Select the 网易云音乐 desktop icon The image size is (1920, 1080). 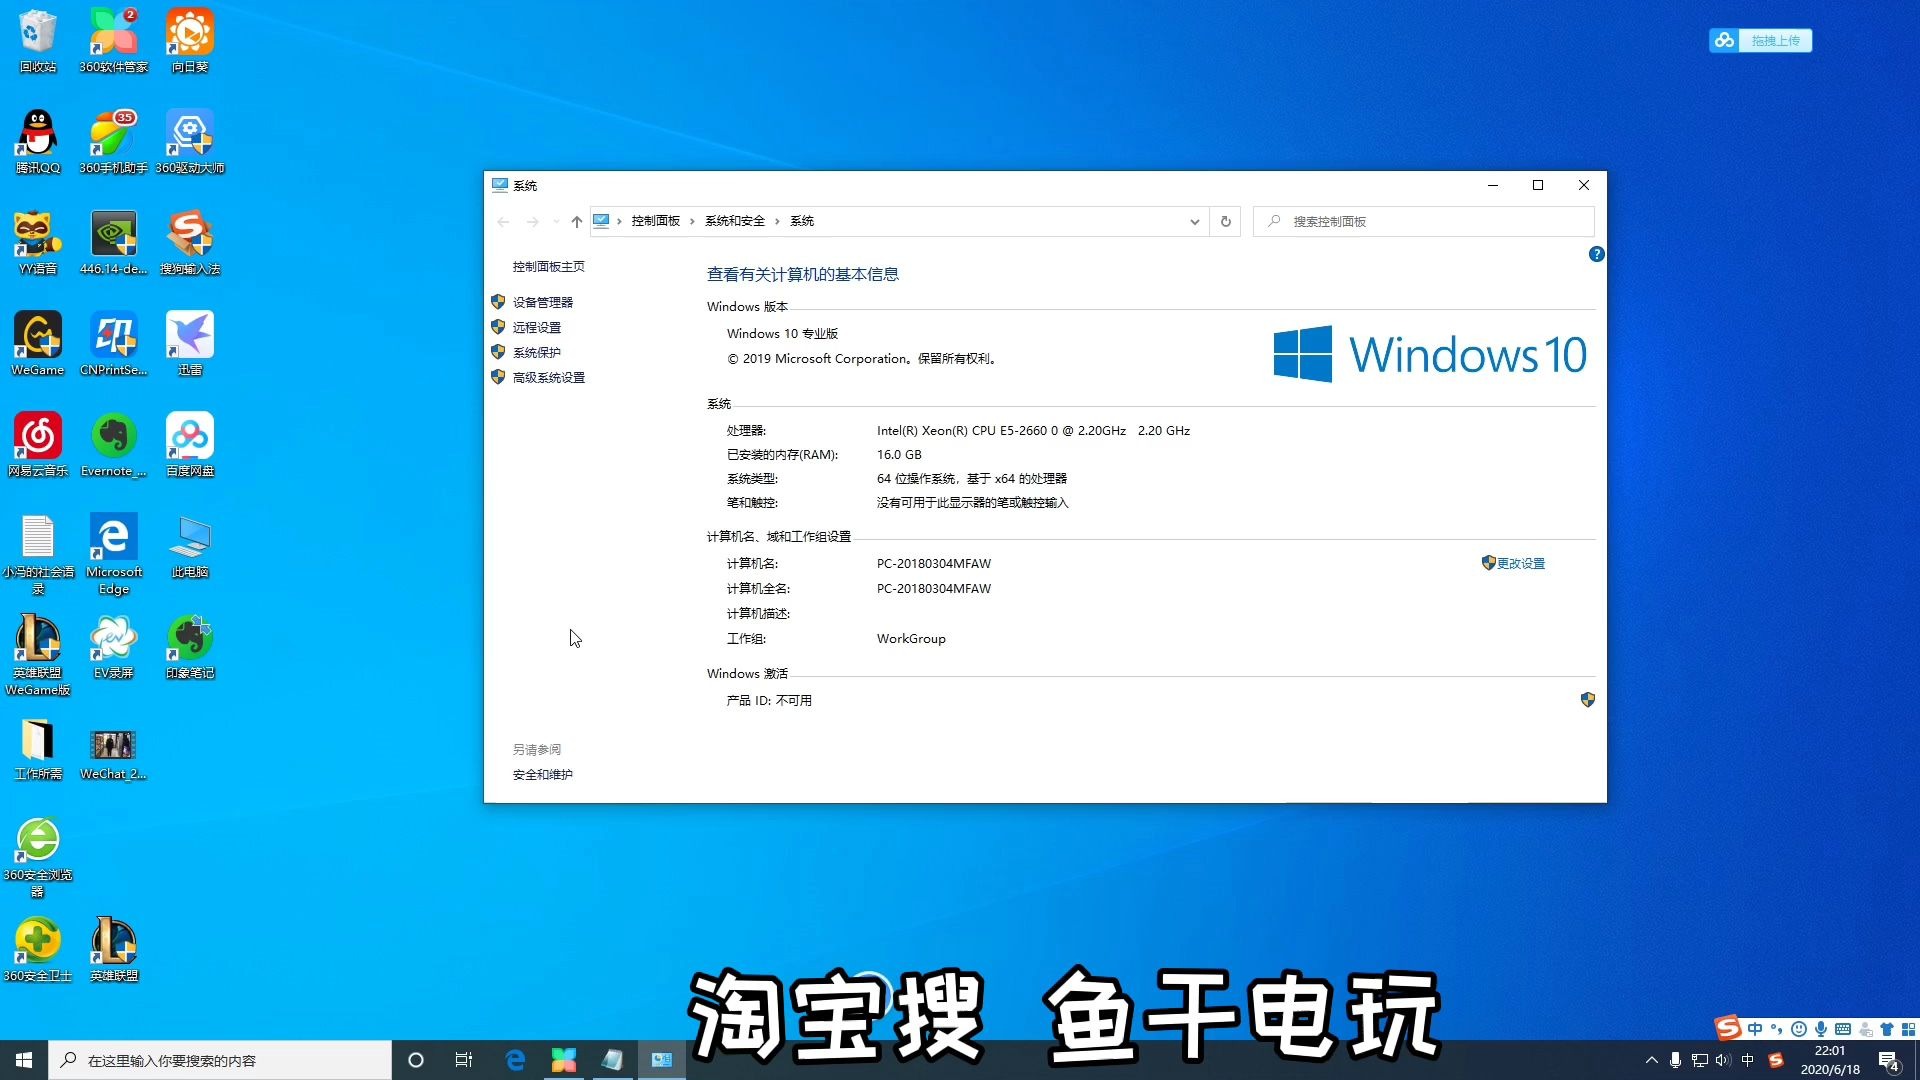[x=38, y=445]
